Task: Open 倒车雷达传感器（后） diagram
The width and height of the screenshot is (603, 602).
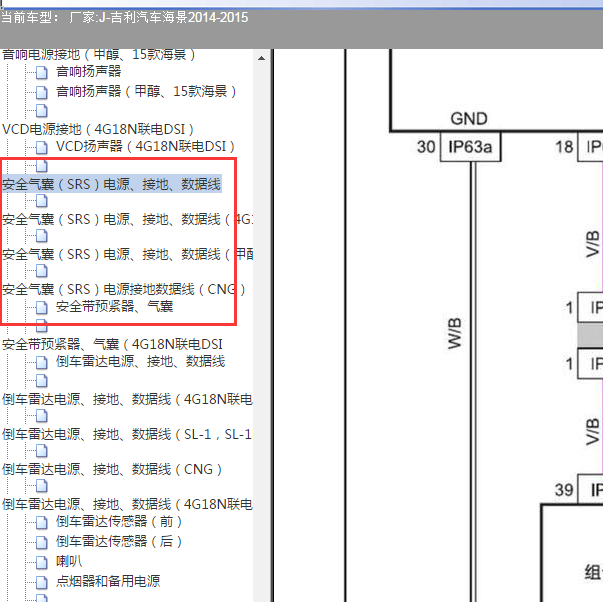Action: point(119,542)
